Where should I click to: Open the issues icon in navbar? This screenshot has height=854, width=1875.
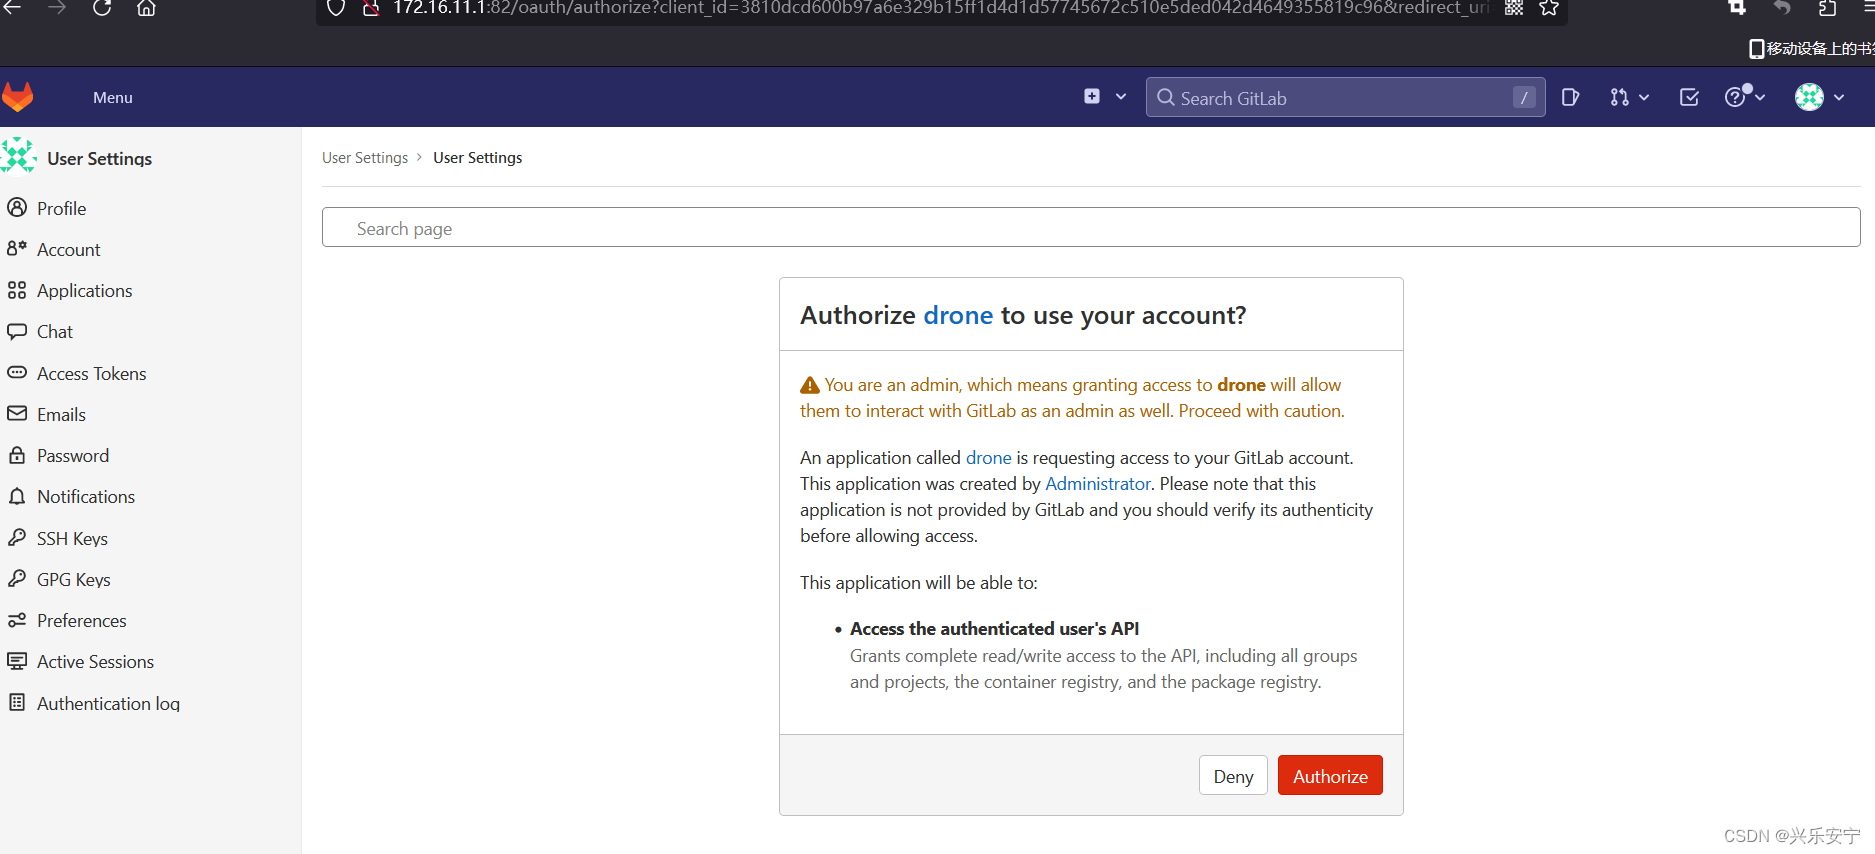1570,97
